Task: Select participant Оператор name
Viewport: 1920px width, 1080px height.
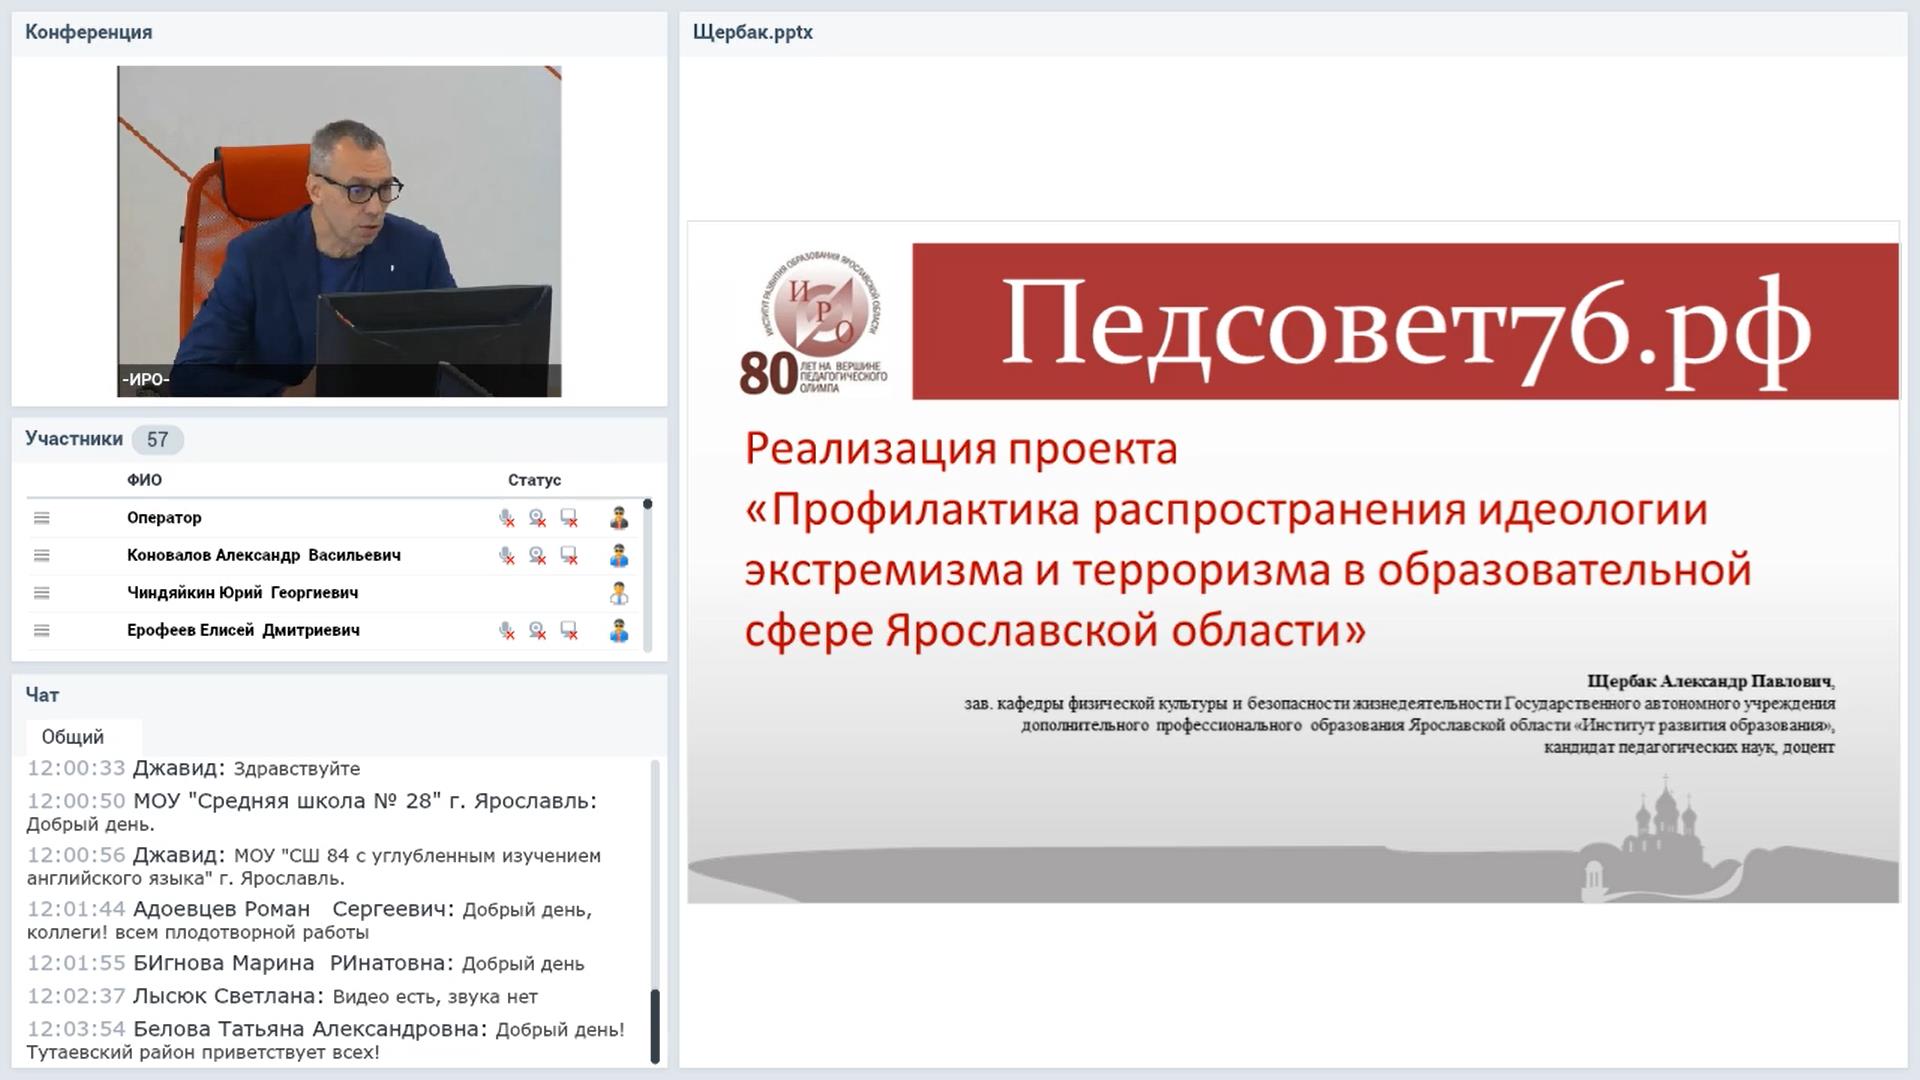Action: 164,518
